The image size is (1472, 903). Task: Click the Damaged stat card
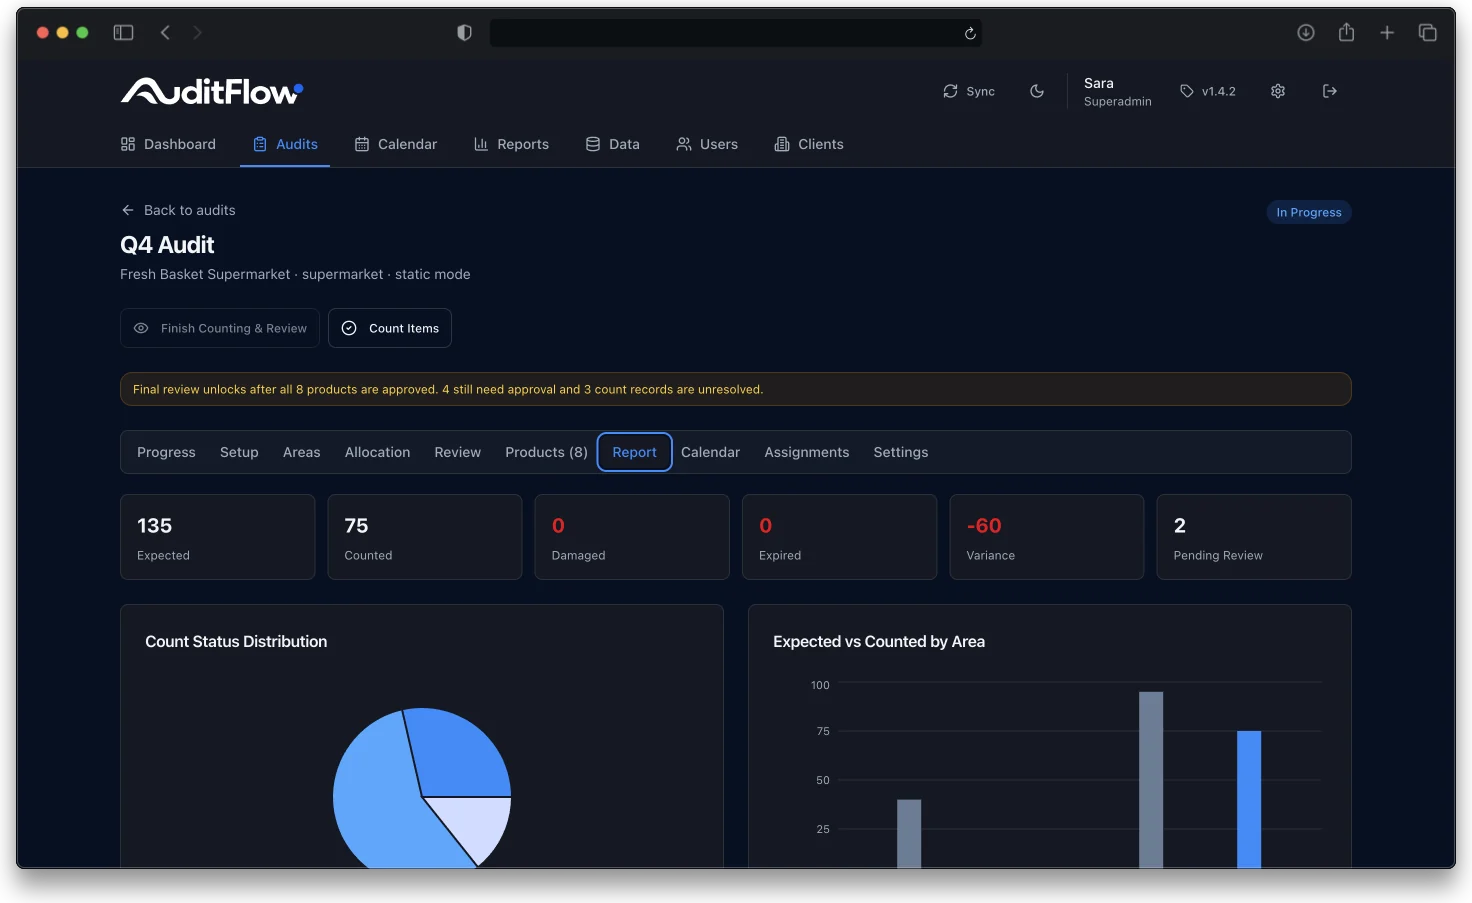click(x=632, y=537)
